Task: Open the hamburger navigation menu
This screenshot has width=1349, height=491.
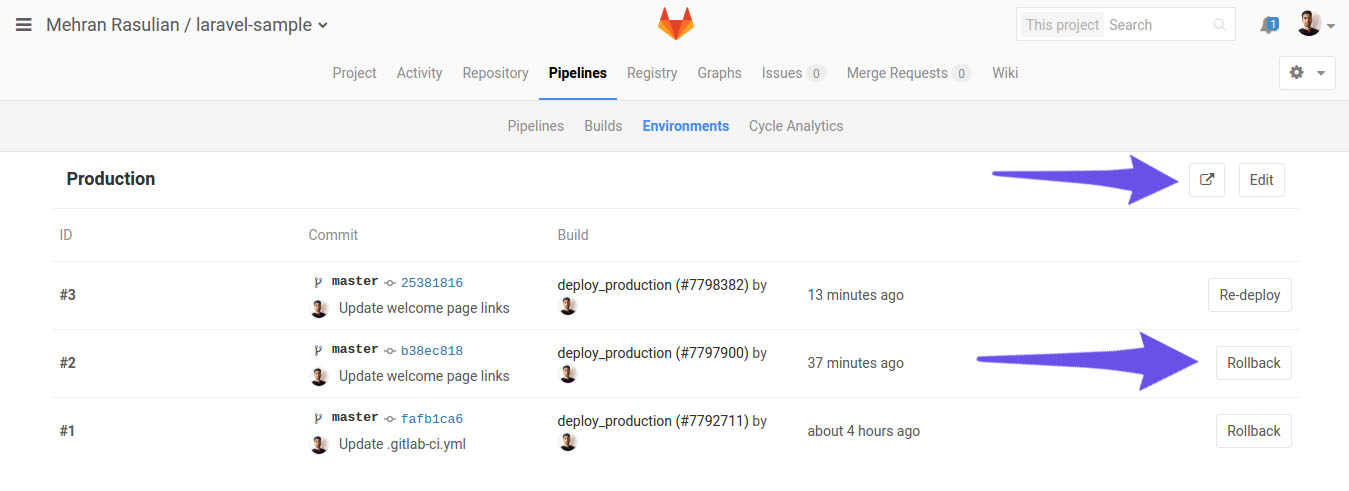Action: [x=24, y=25]
